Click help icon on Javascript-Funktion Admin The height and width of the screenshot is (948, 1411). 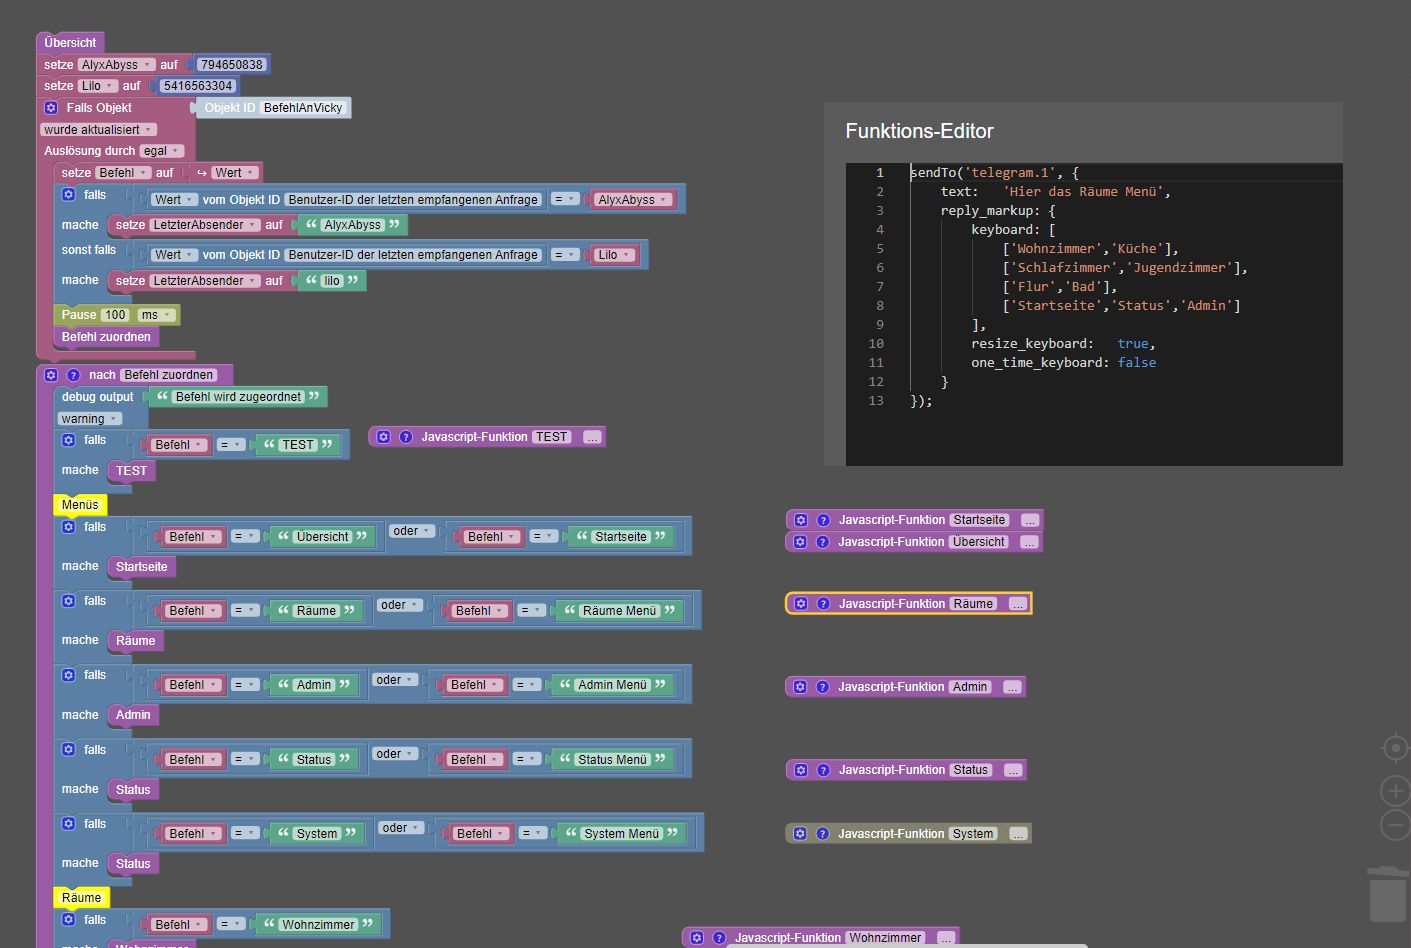pos(823,687)
